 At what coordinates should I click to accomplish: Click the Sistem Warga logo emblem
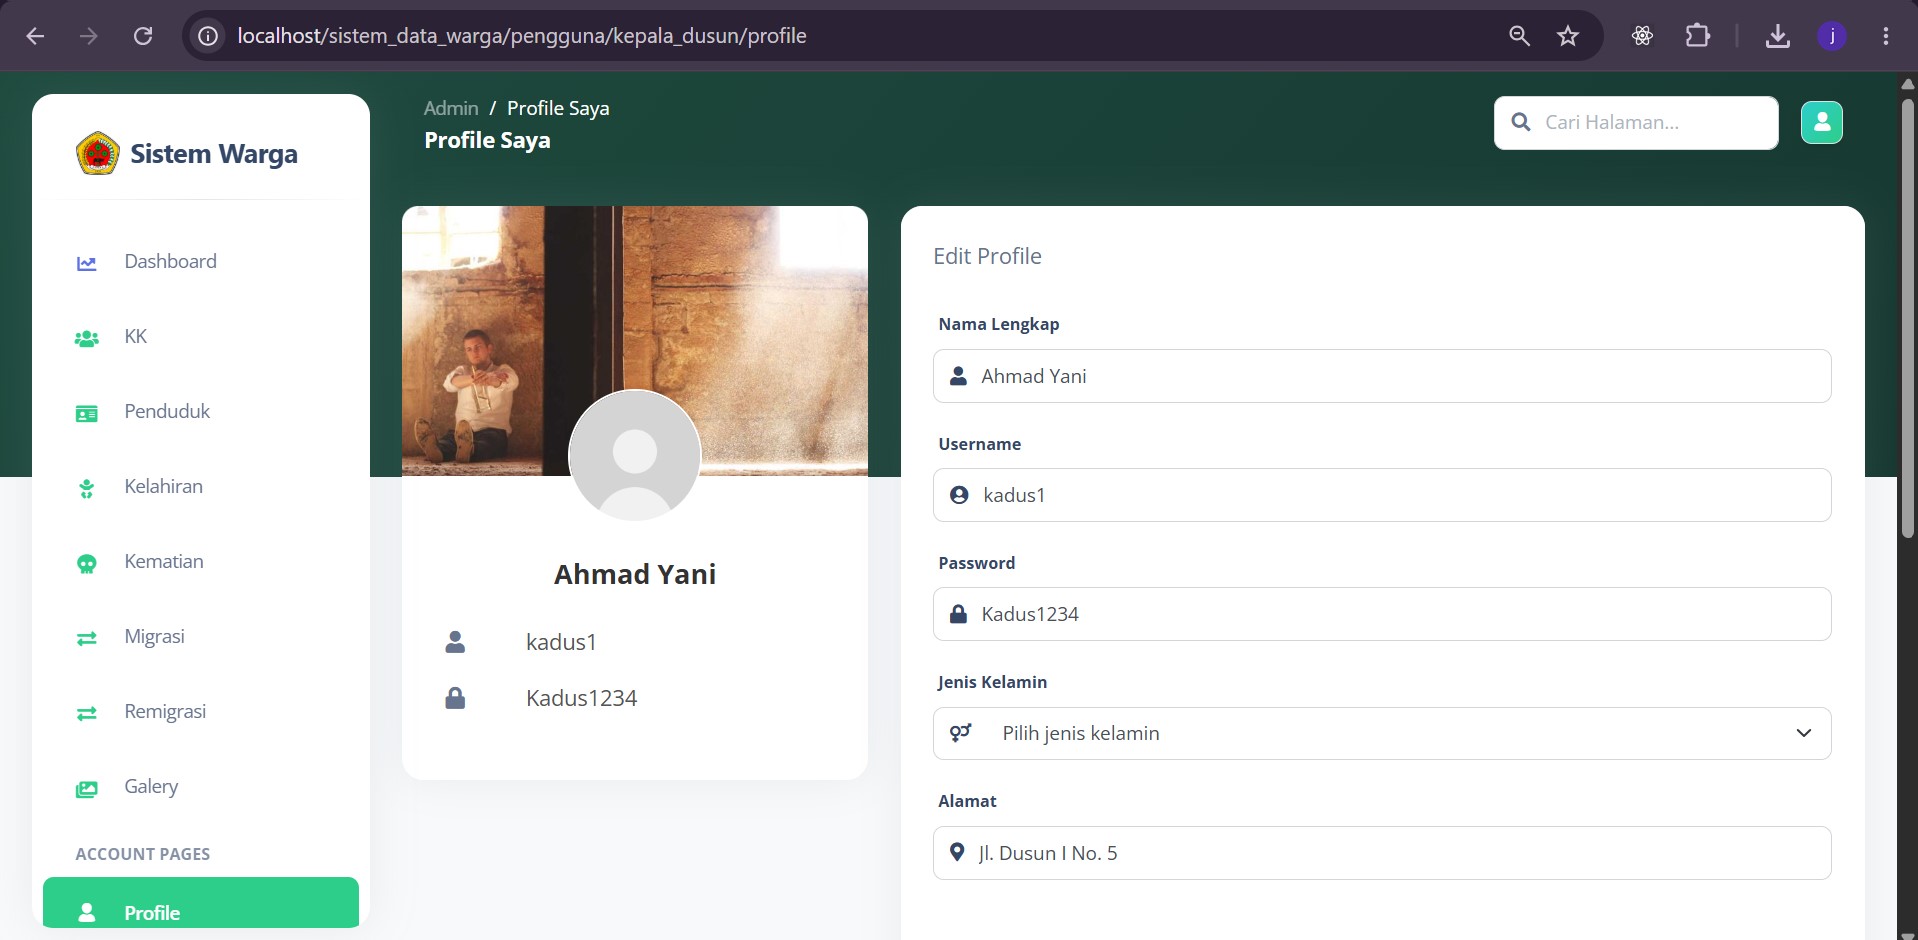98,154
